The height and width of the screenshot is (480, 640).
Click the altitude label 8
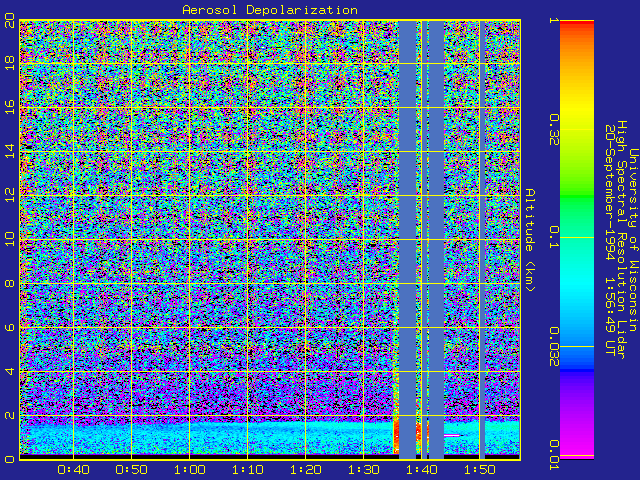tap(9, 283)
